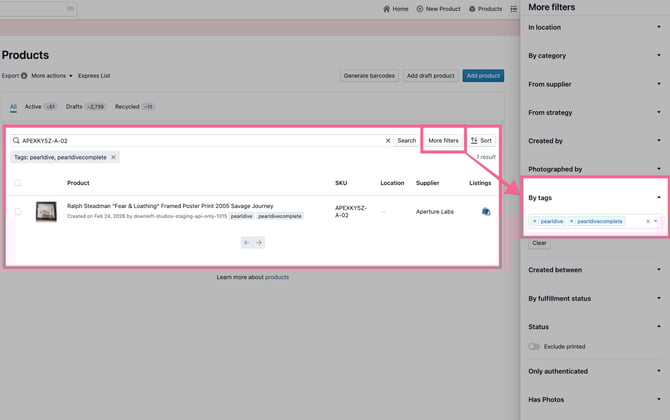Click the Generate barcodes button
Image resolution: width=670 pixels, height=420 pixels.
[x=369, y=75]
